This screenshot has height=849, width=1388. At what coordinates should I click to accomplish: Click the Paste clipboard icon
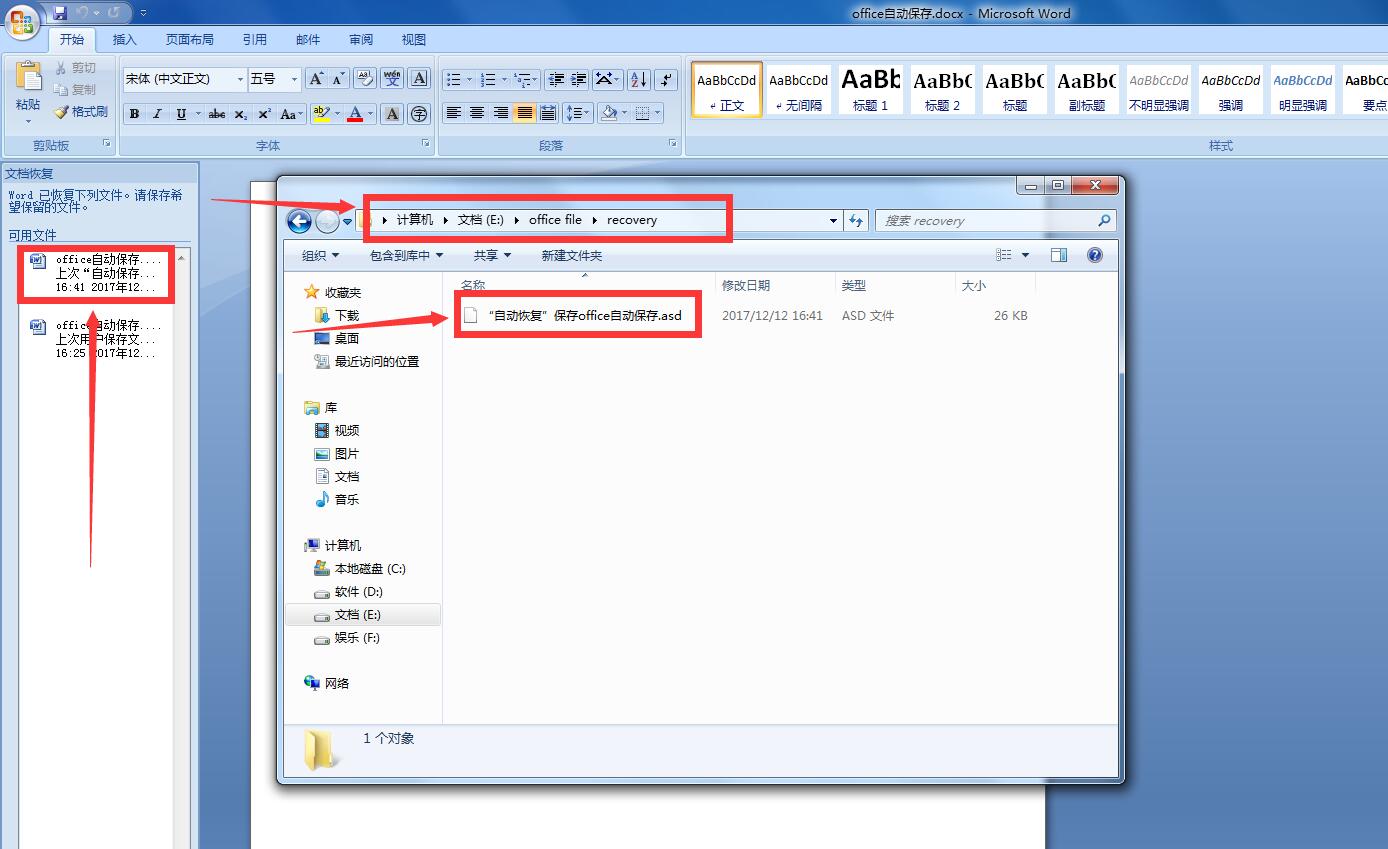pos(29,76)
